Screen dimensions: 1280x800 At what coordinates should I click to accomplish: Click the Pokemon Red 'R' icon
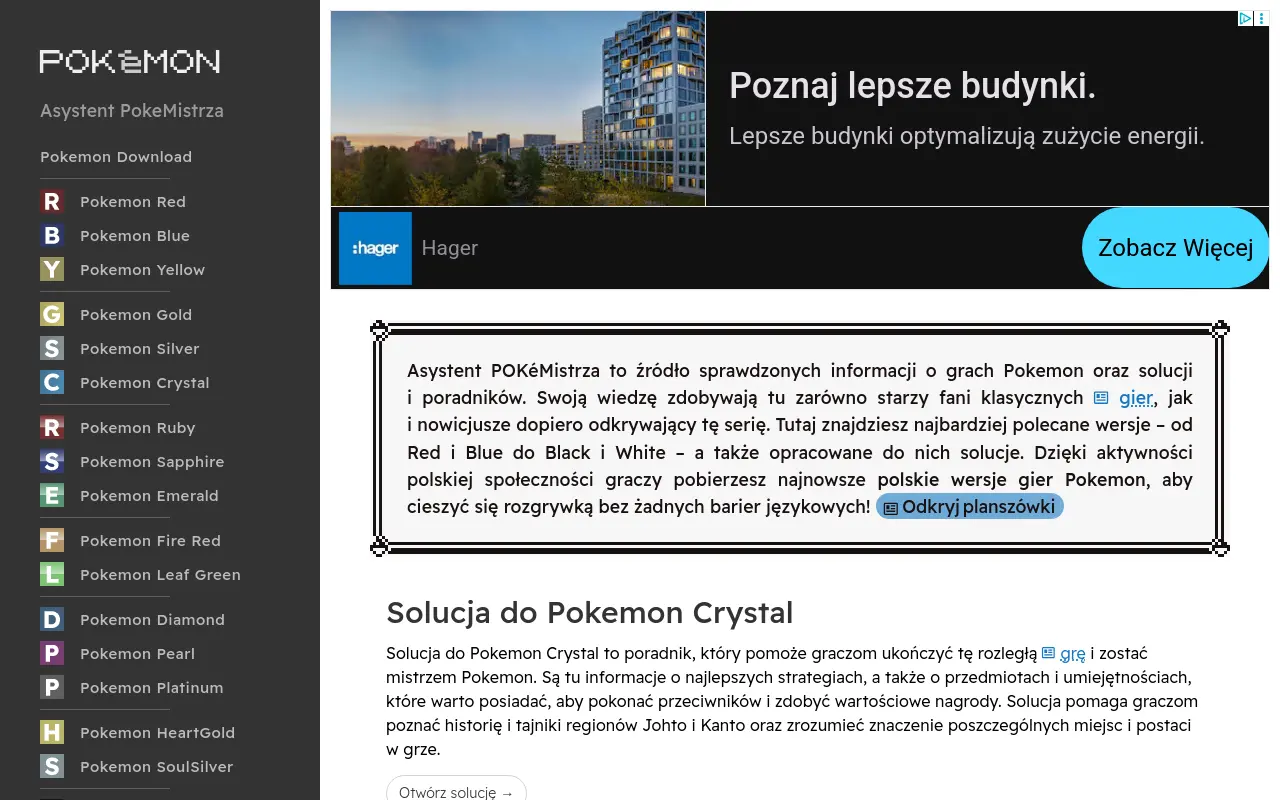point(52,202)
